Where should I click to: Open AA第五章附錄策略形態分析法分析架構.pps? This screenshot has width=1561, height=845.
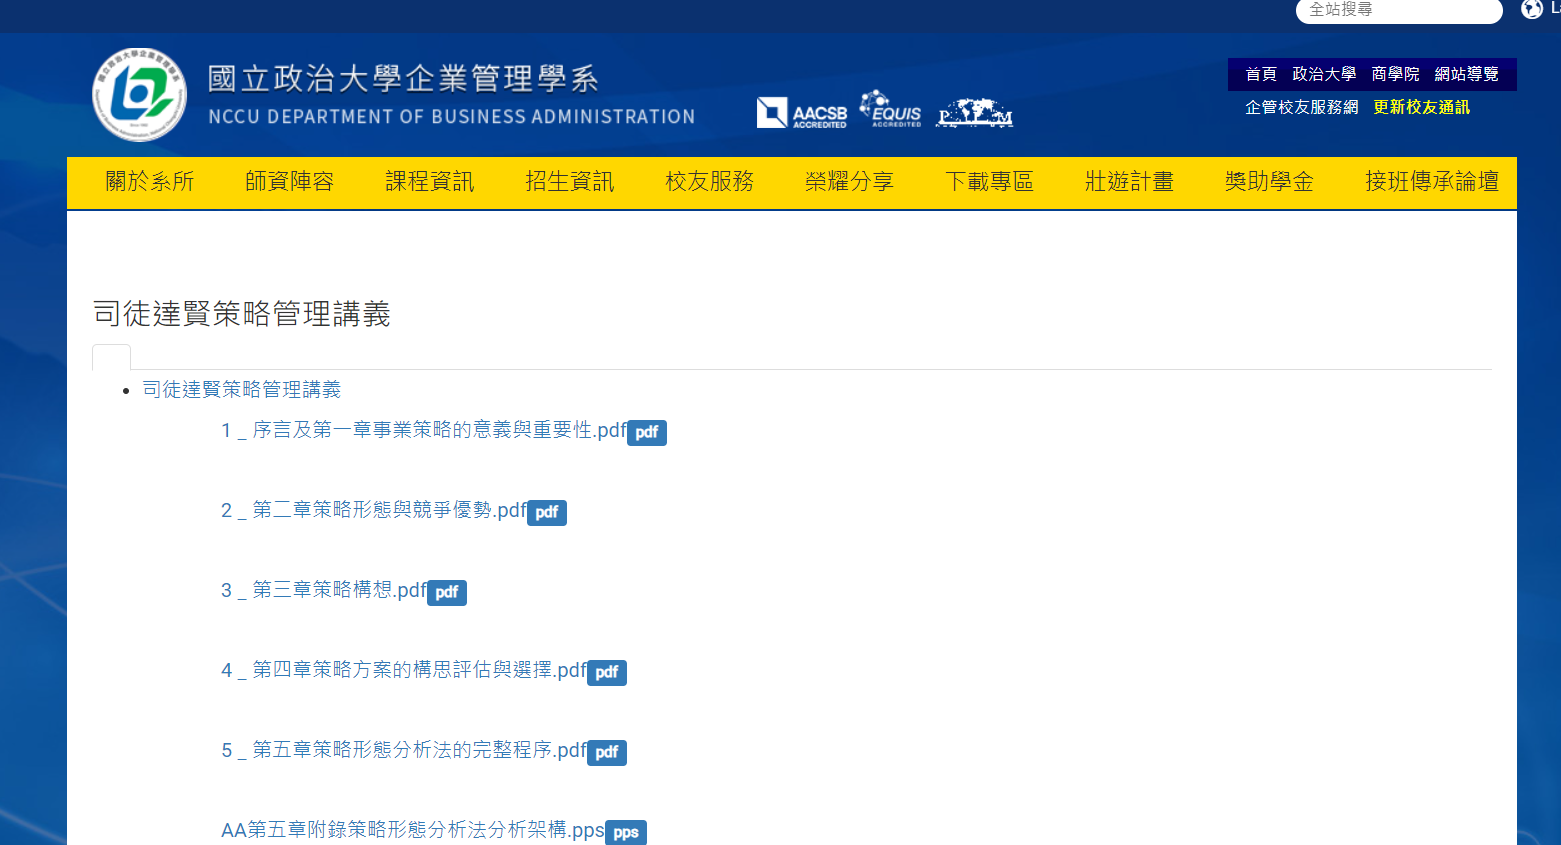[413, 830]
